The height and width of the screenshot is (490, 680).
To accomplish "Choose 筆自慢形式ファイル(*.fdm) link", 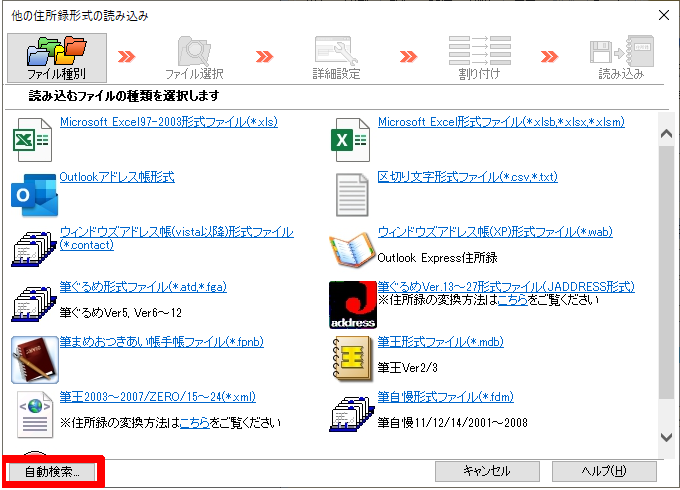I will click(x=445, y=396).
